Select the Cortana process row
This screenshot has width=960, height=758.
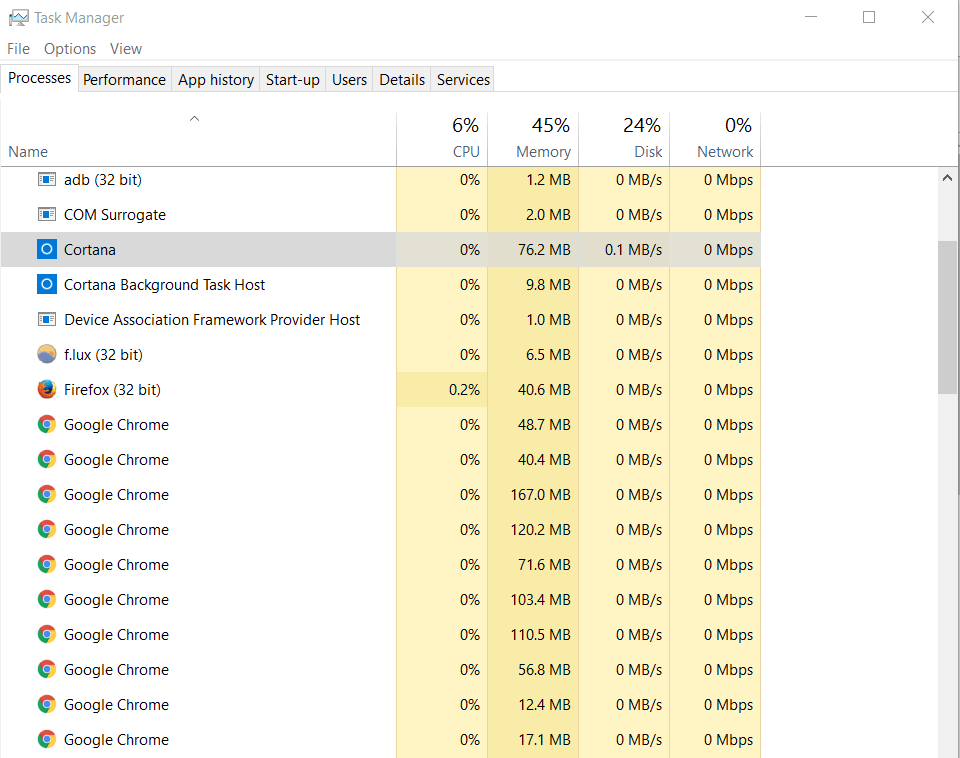[x=200, y=249]
